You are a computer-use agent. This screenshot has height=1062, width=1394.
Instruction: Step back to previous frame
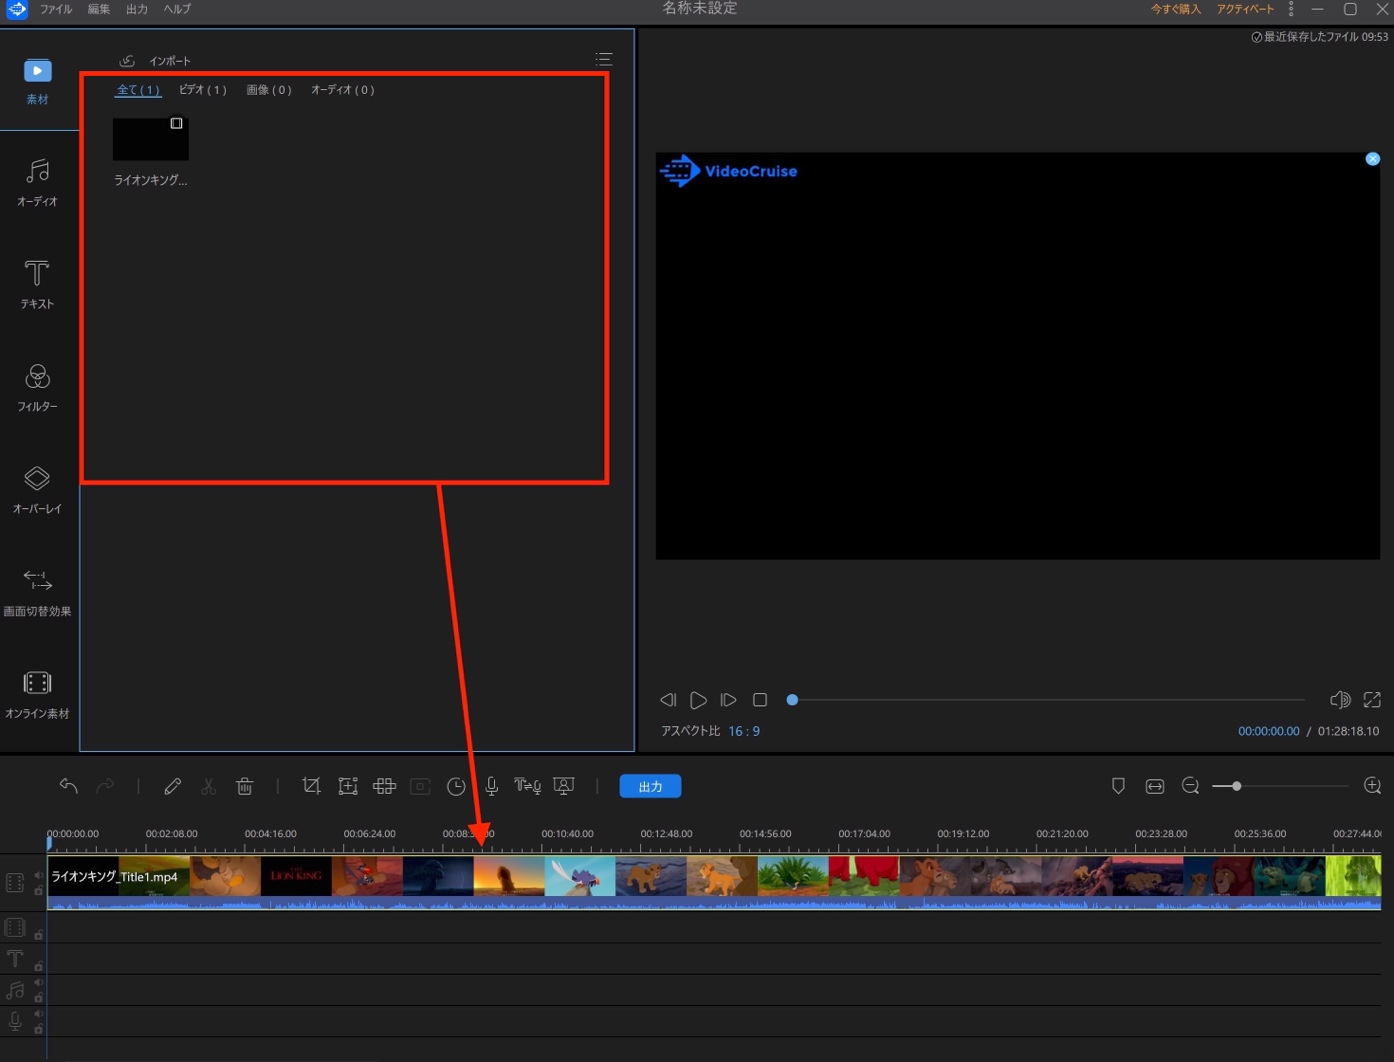(668, 700)
